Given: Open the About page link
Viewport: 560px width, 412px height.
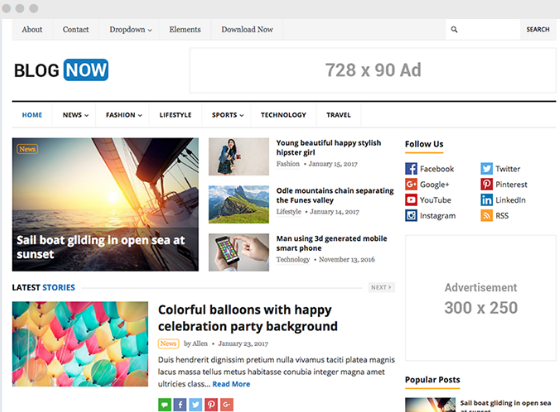Looking at the screenshot, I should [32, 30].
